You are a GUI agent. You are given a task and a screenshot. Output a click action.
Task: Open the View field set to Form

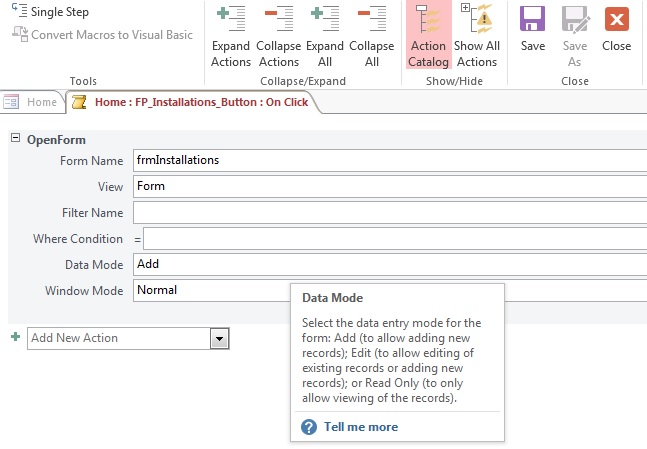coord(390,186)
